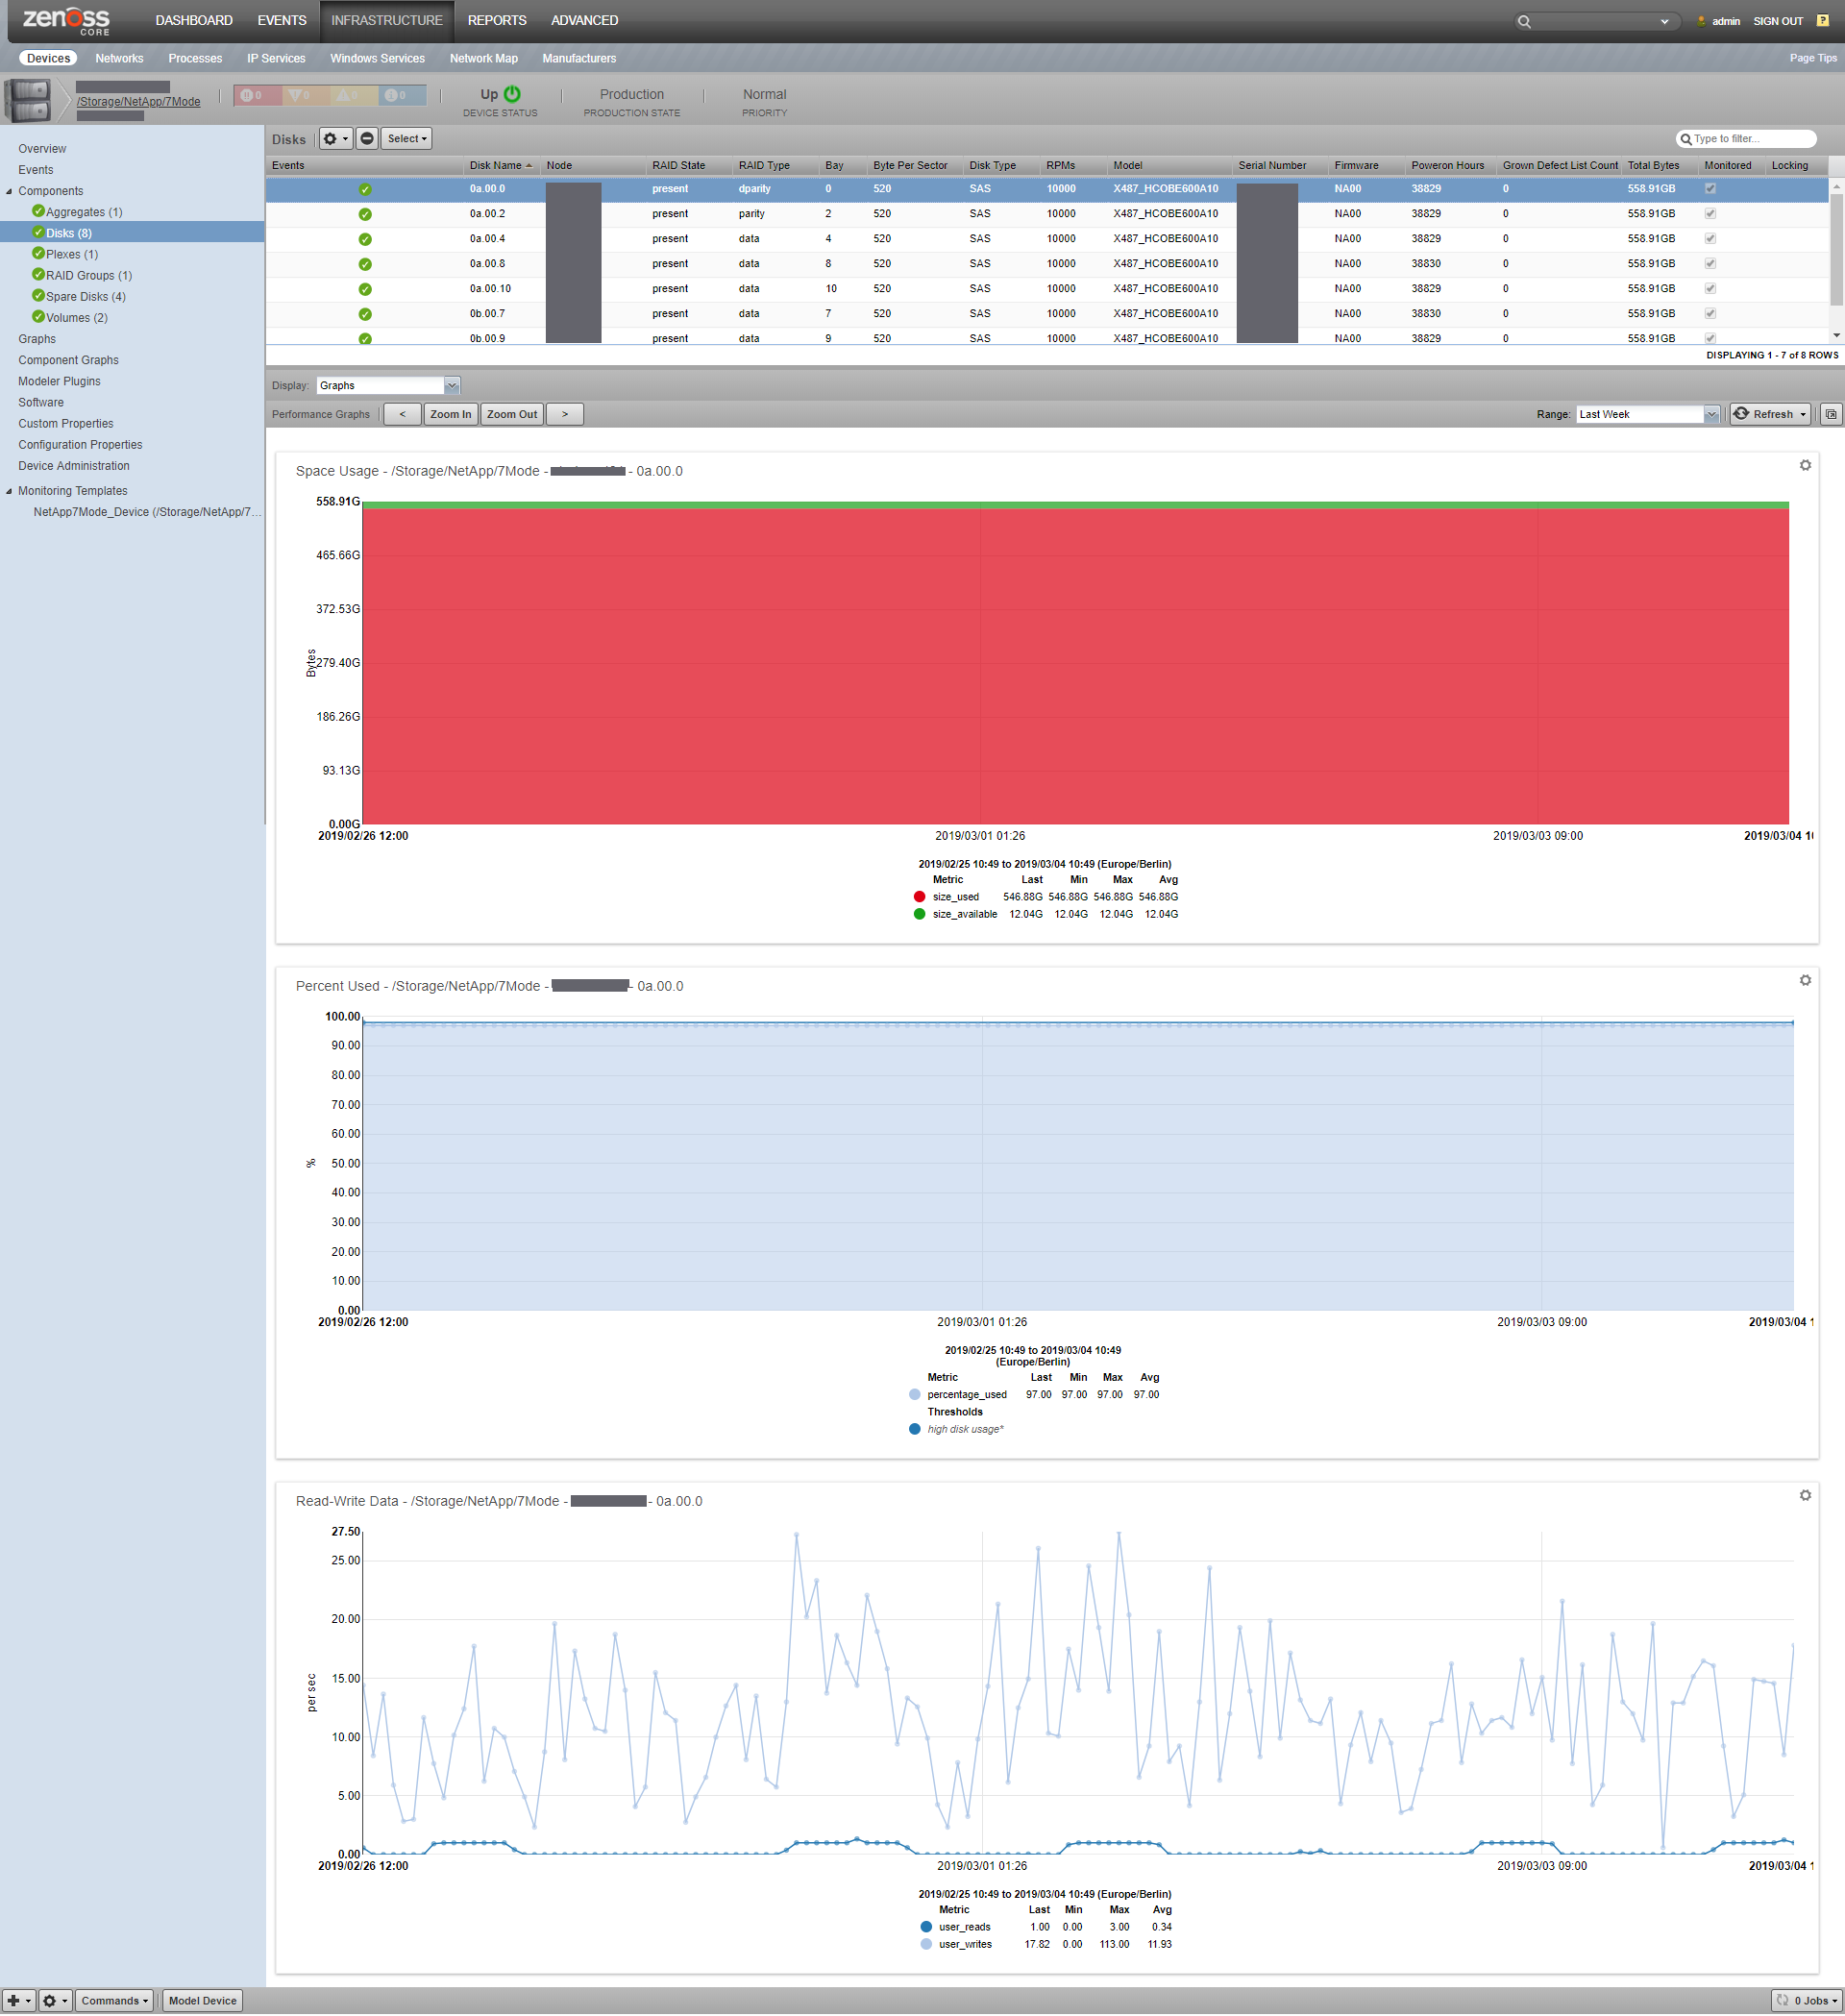Toggle Monitored checkbox for disk 0a.00.4
Screen dimensions: 1845x2016
[1710, 238]
